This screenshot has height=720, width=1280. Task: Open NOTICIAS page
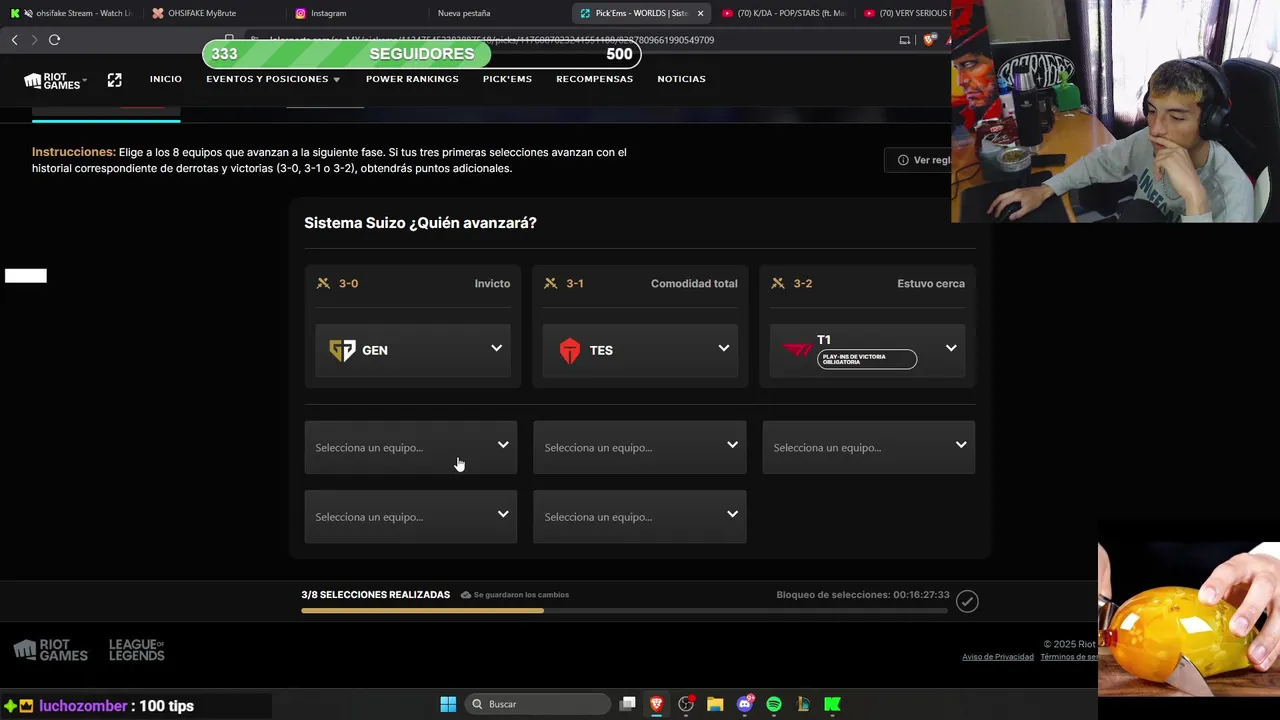(x=681, y=79)
